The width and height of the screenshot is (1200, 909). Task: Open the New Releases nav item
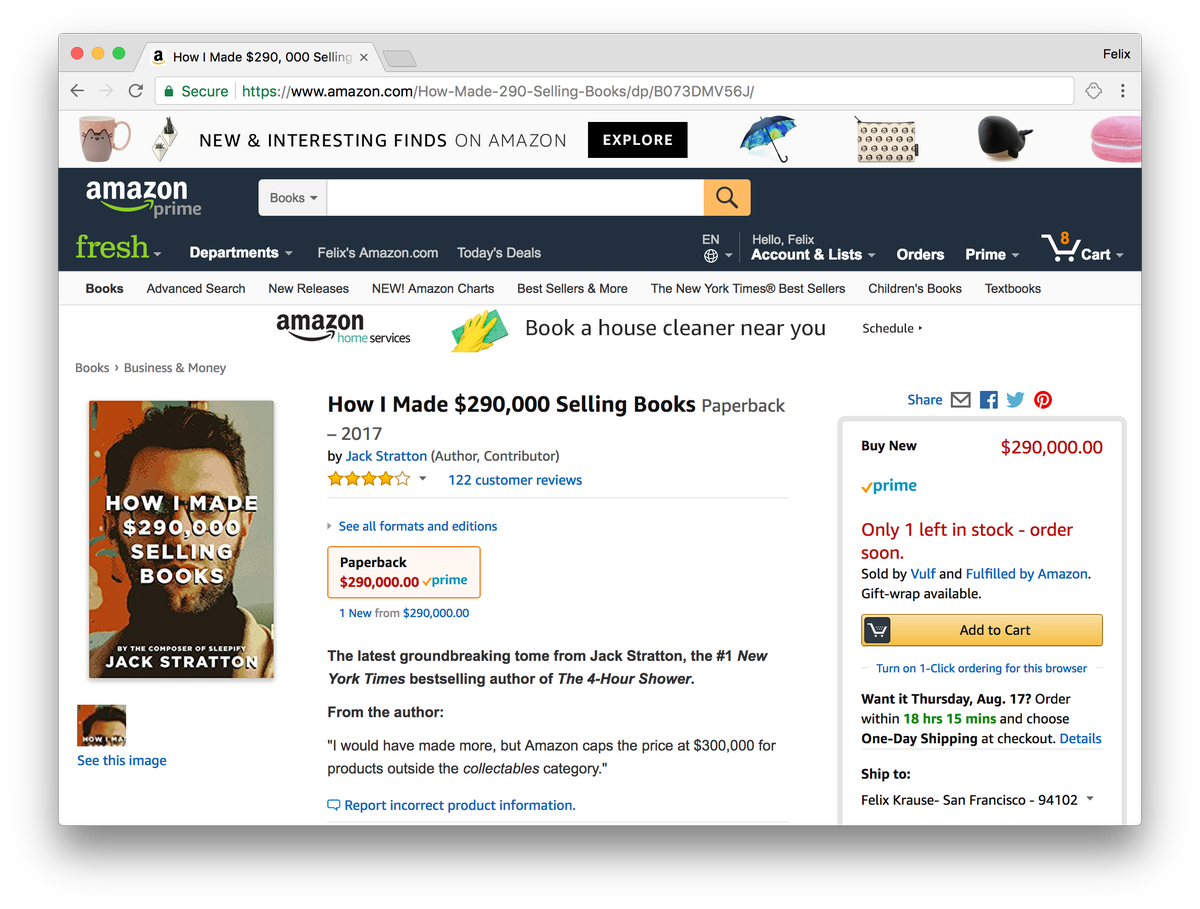point(308,288)
